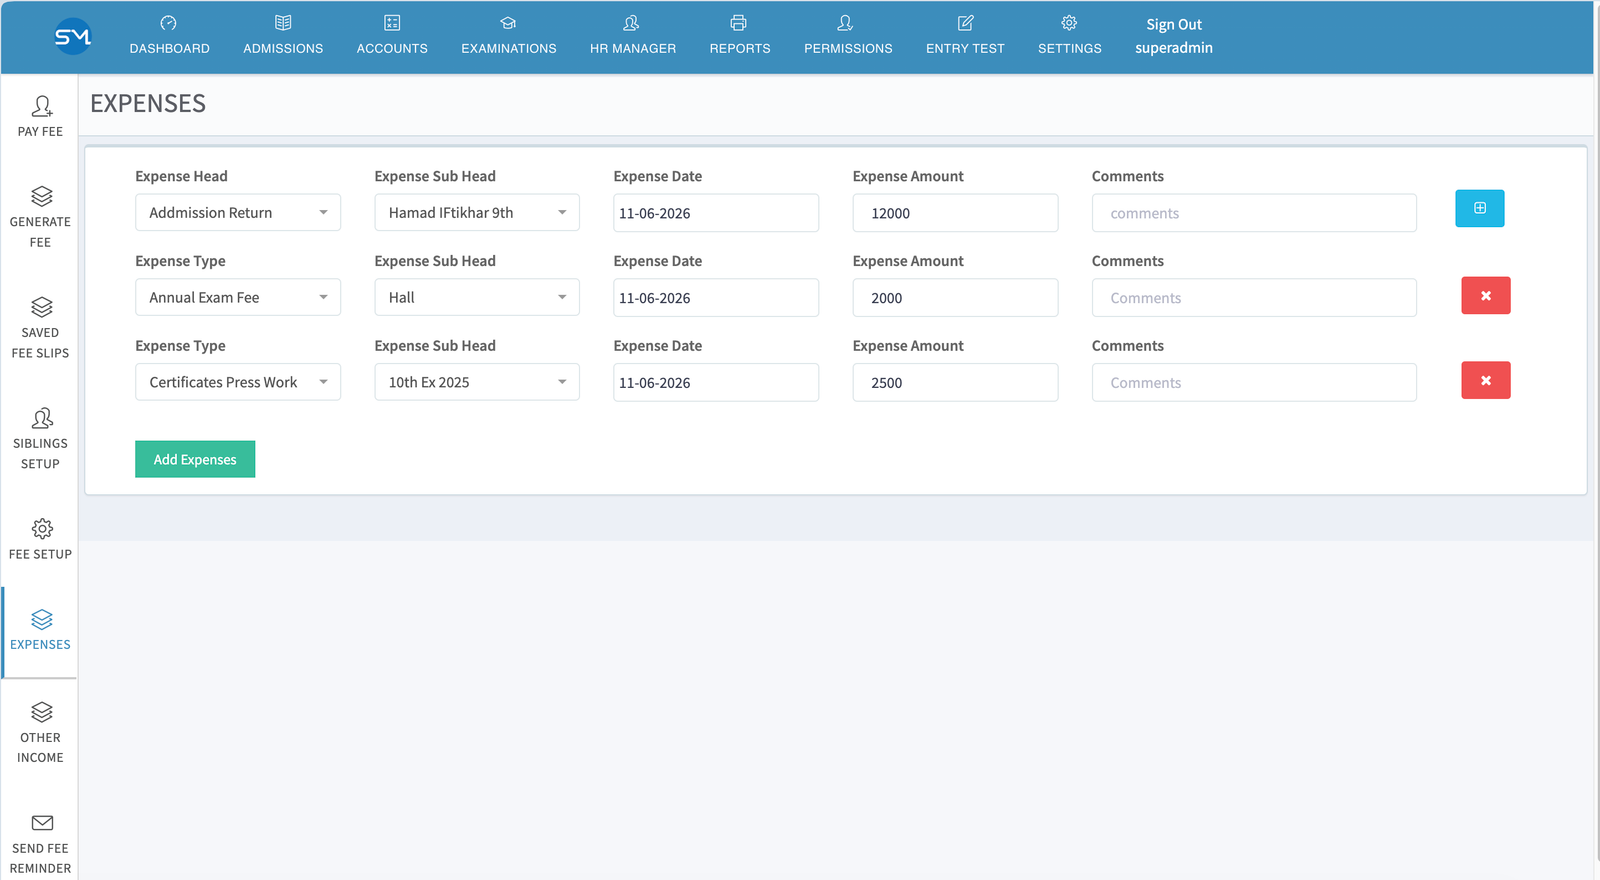
Task: Open the Annual Exam Fee expense type dropdown
Action: (238, 298)
